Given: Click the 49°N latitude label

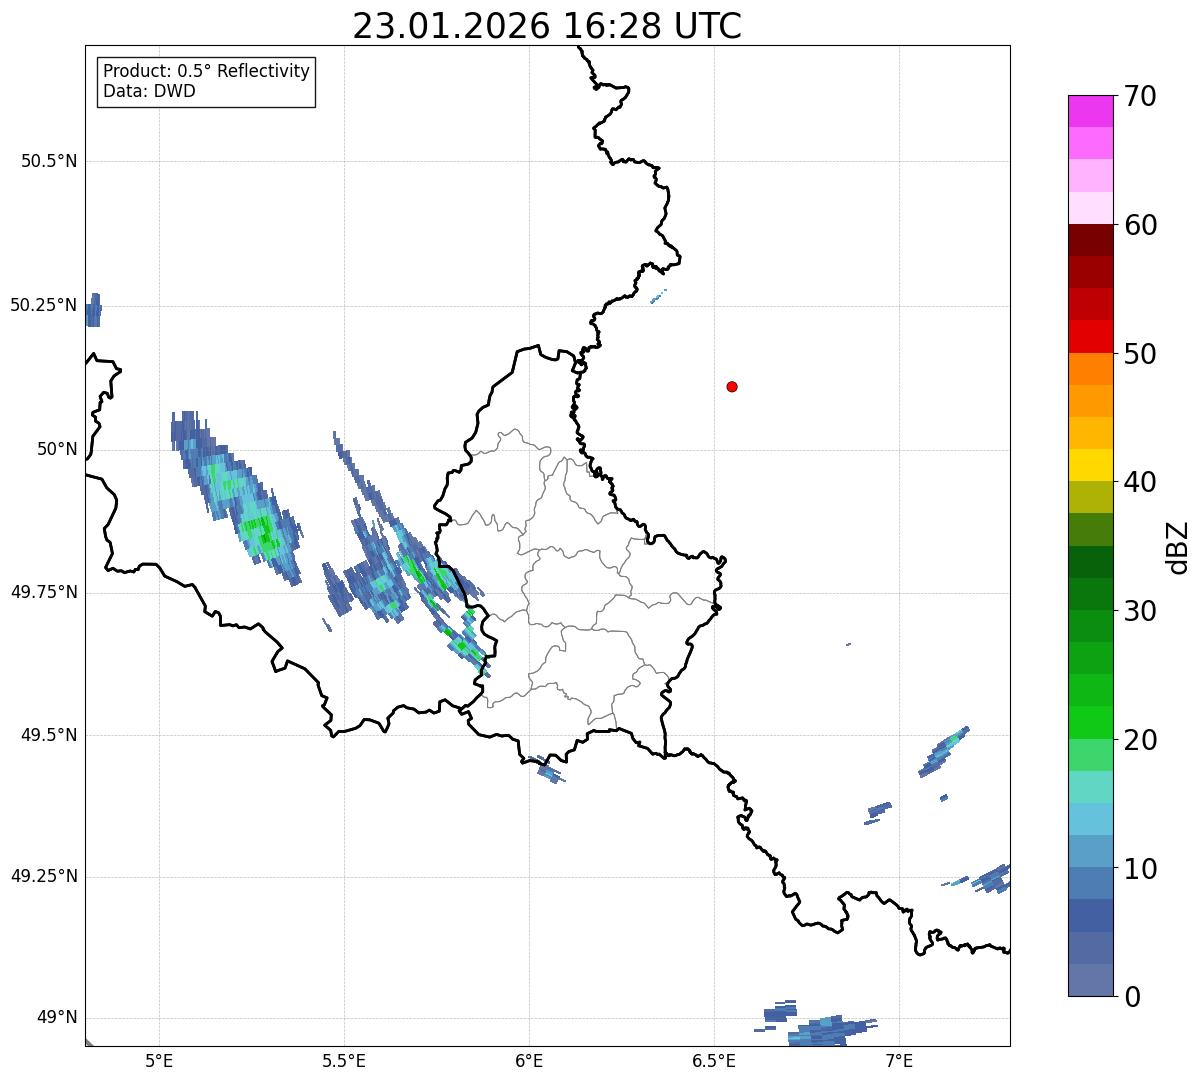Looking at the screenshot, I should point(57,1018).
